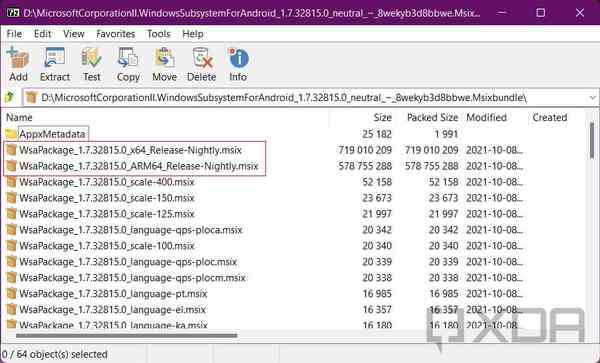The height and width of the screenshot is (363, 600).
Task: Open the Edit menu
Action: coord(42,34)
